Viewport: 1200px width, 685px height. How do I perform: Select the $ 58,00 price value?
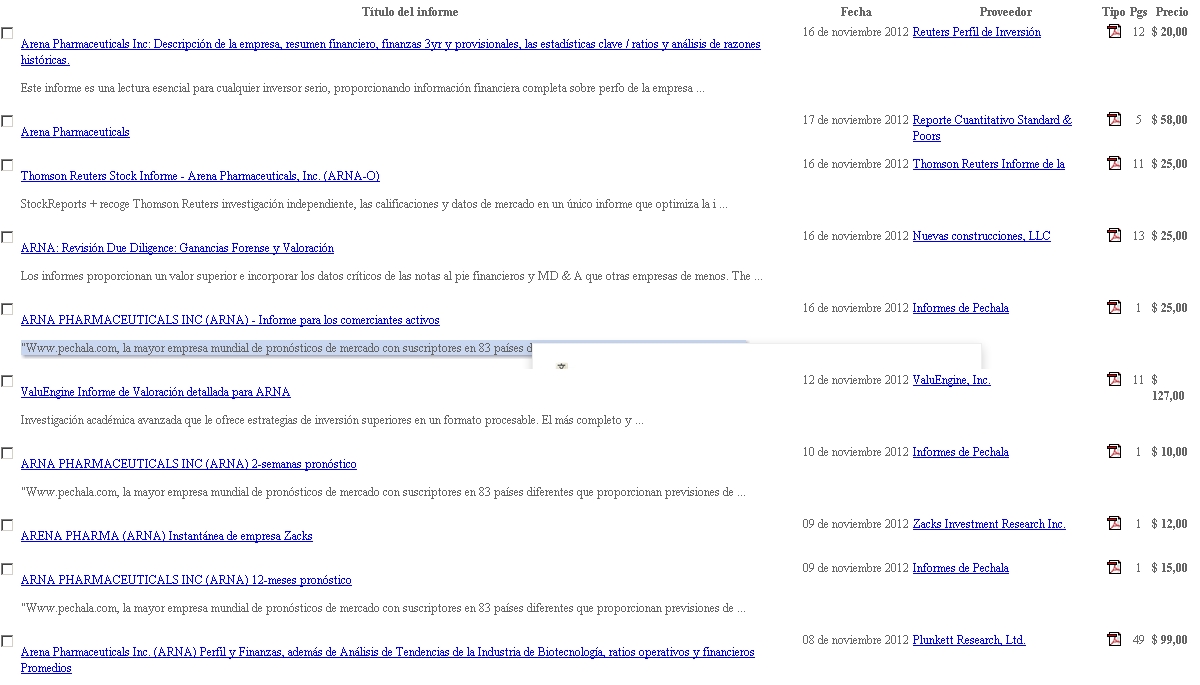click(x=1169, y=120)
